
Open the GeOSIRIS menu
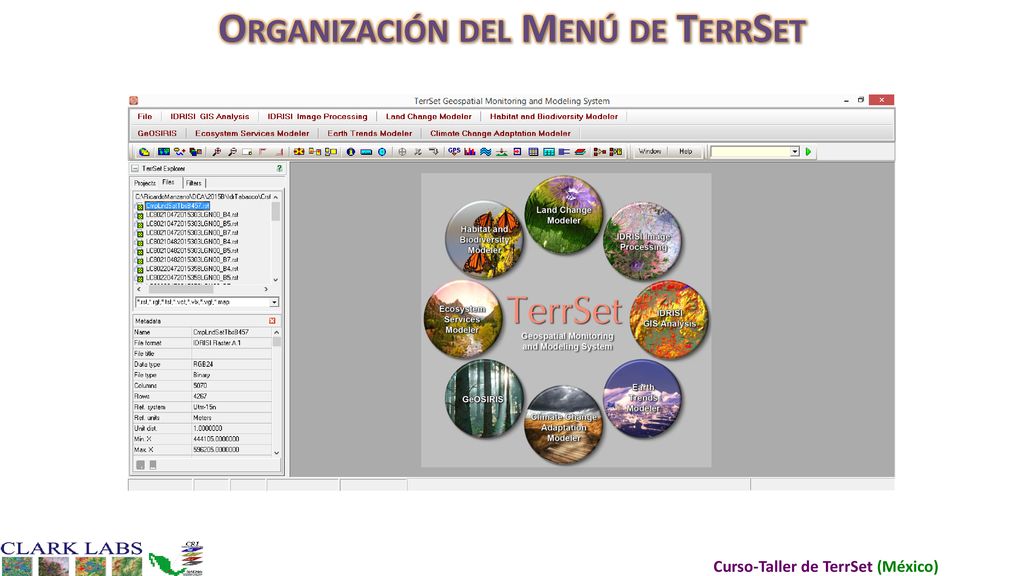coord(157,133)
